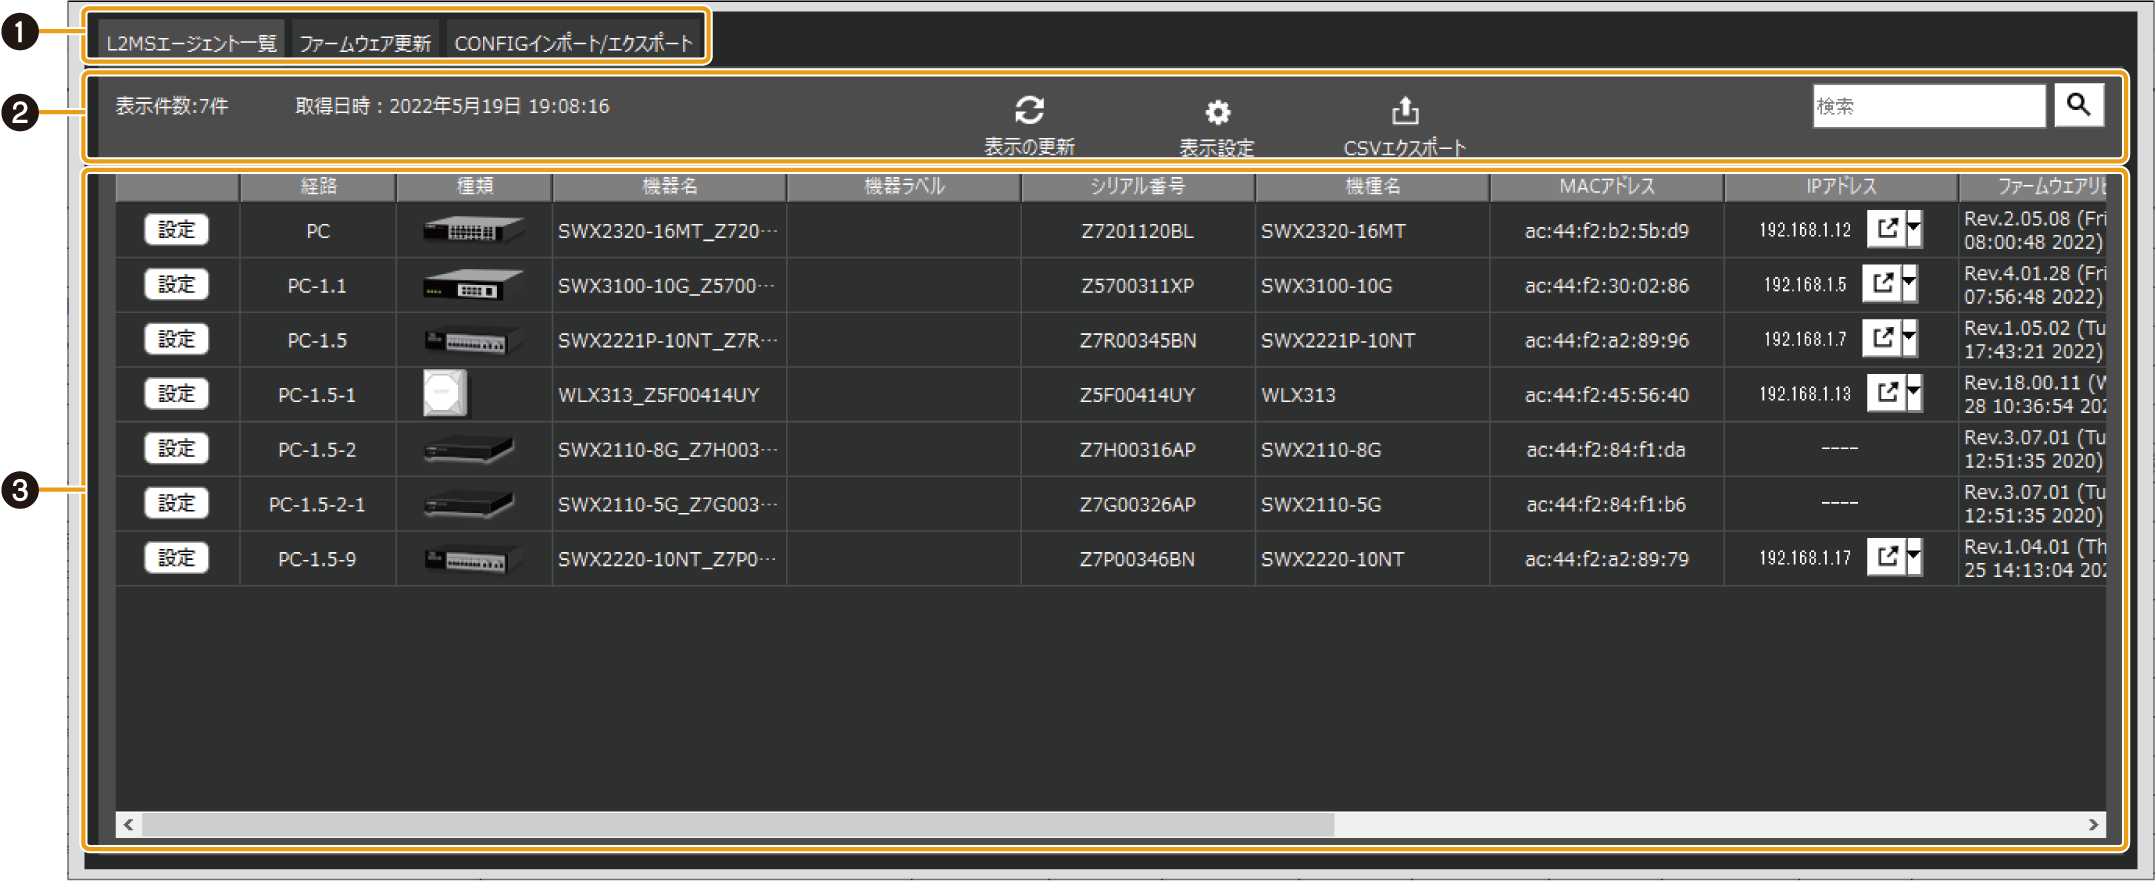Expand dropdown arrow next to 192.168.1.13
This screenshot has width=2155, height=881.
(1914, 393)
